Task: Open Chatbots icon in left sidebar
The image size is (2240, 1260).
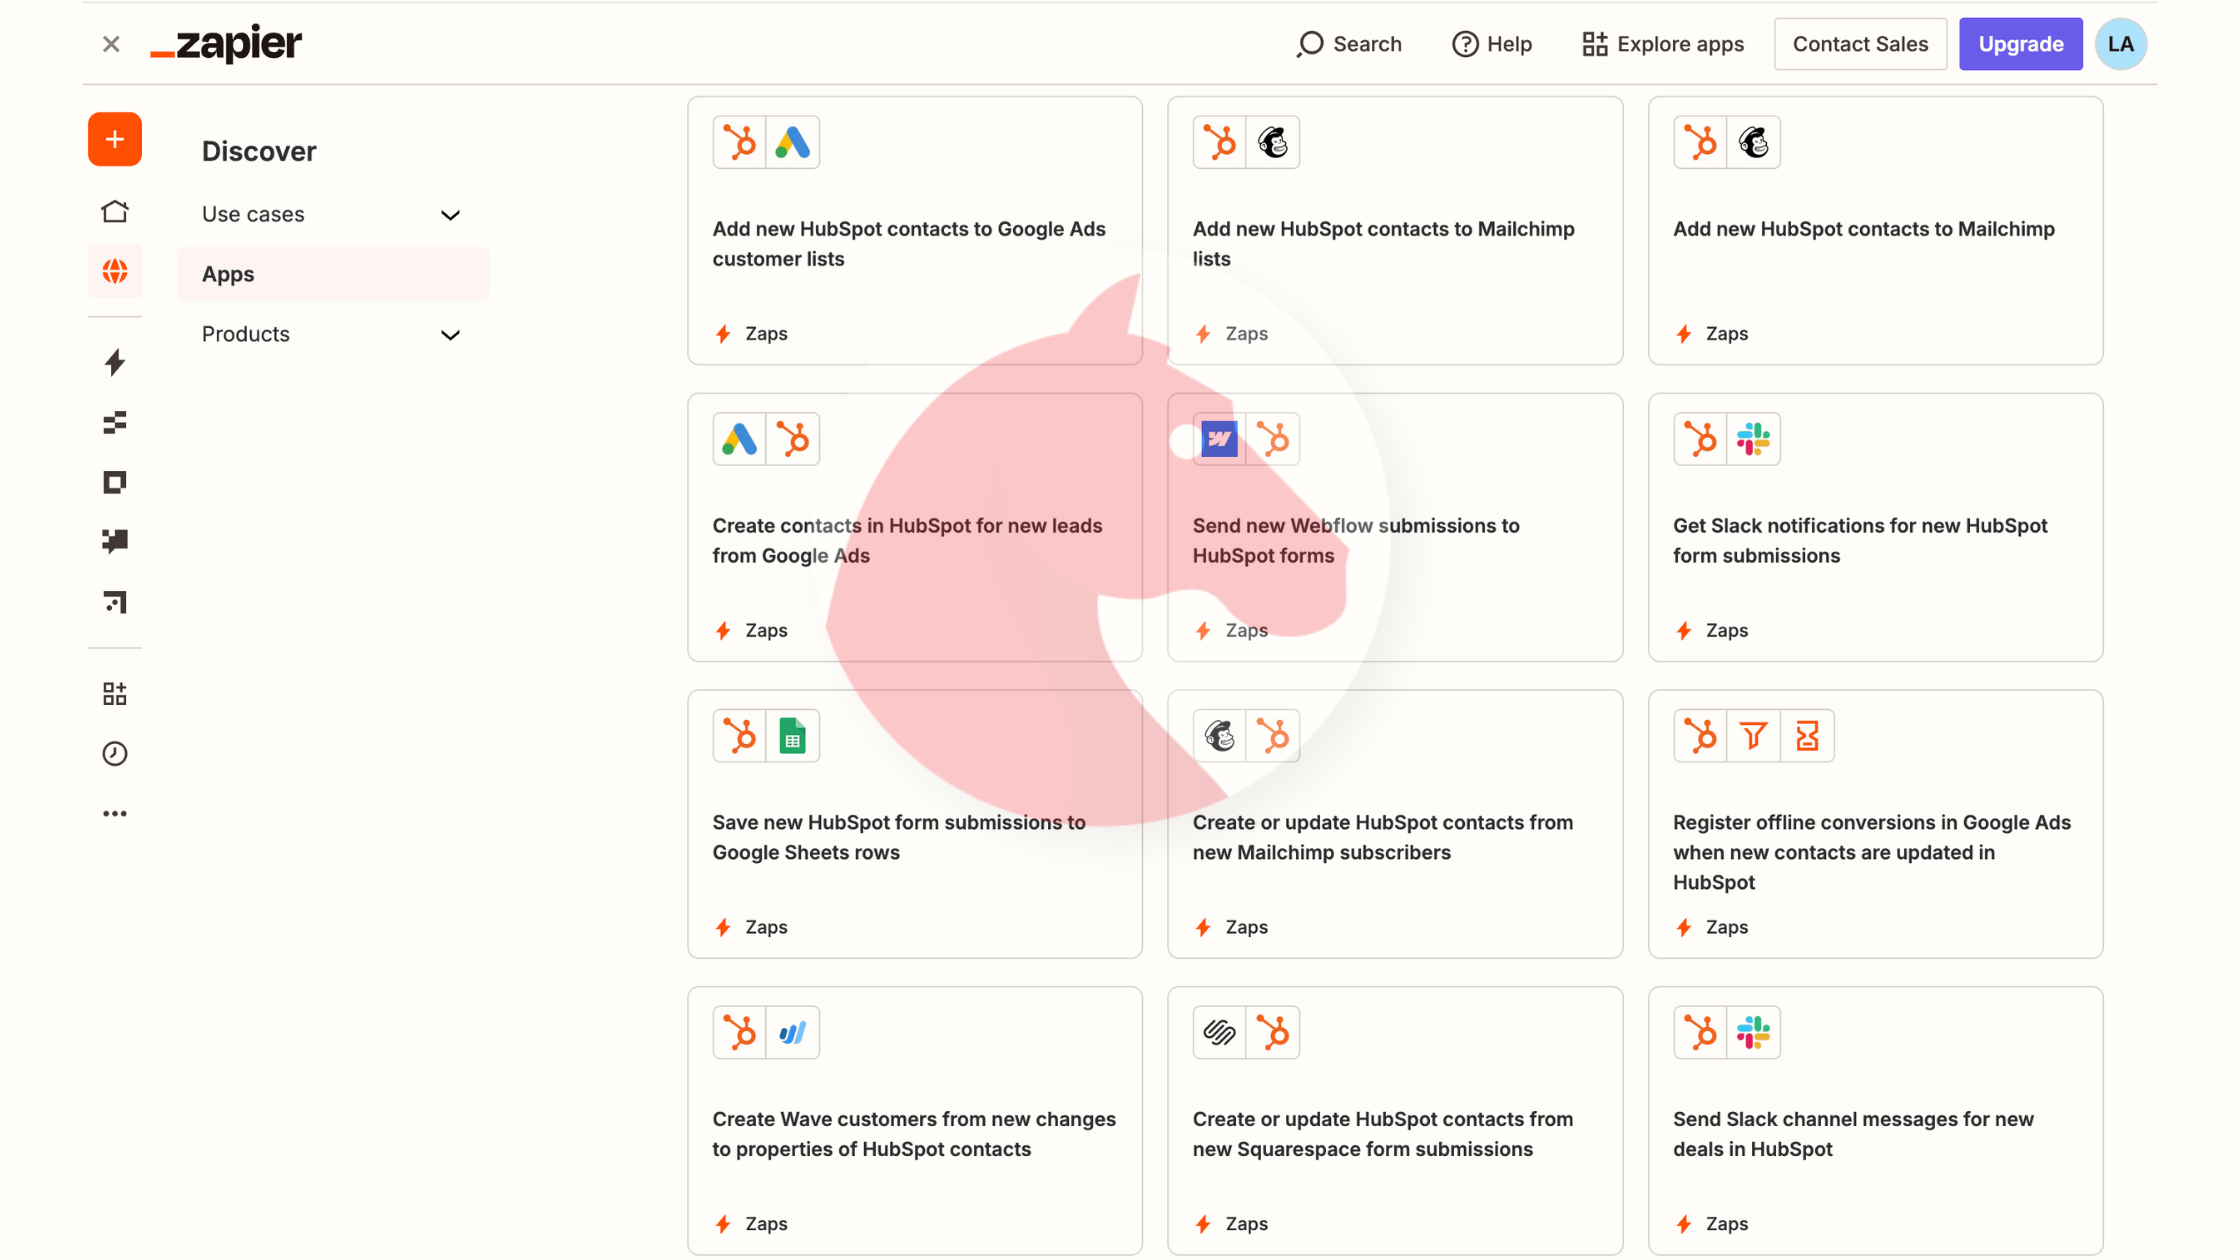Action: 115,542
